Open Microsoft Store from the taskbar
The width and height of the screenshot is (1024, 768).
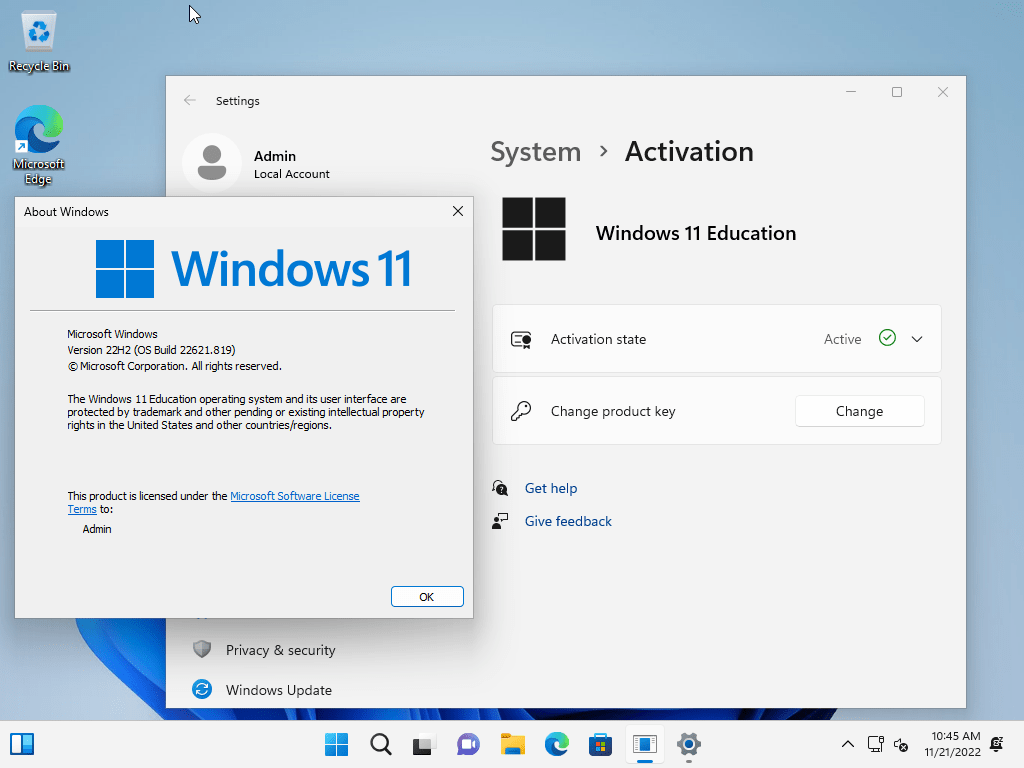(600, 744)
